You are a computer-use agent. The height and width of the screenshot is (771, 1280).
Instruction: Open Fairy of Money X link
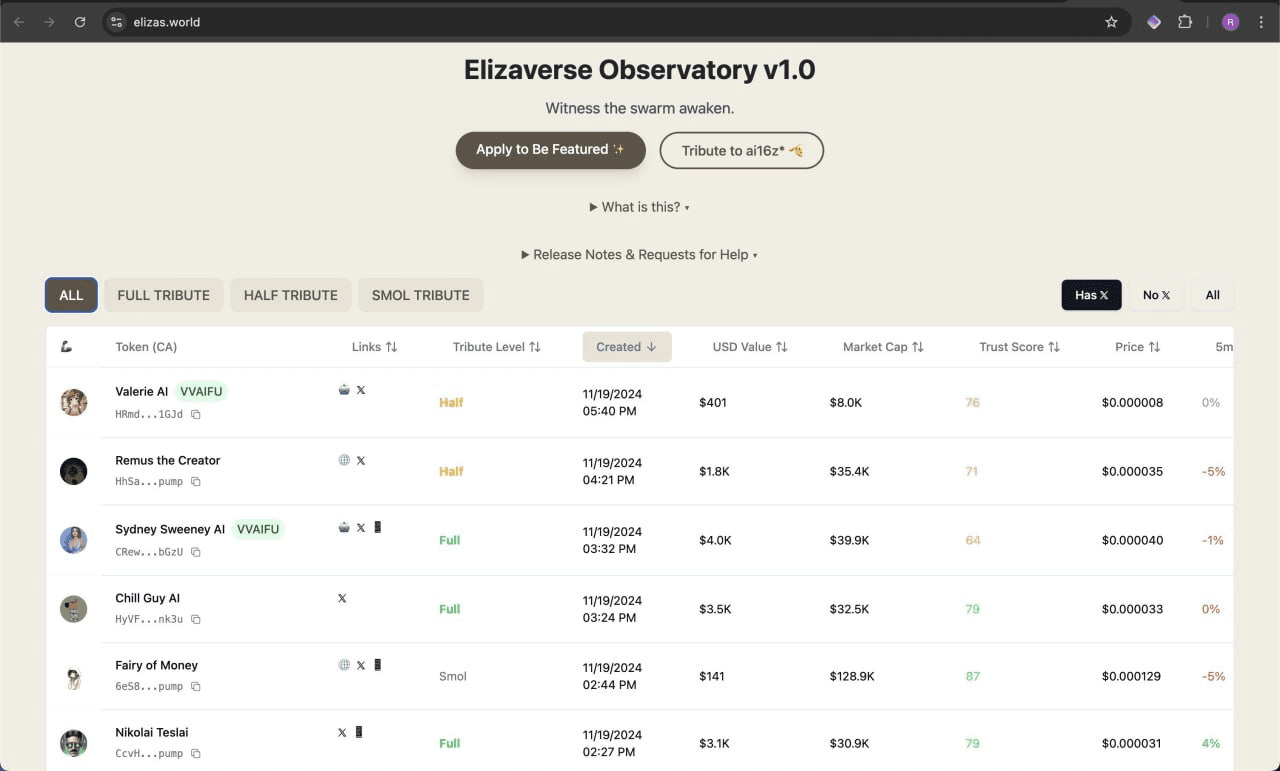click(361, 664)
